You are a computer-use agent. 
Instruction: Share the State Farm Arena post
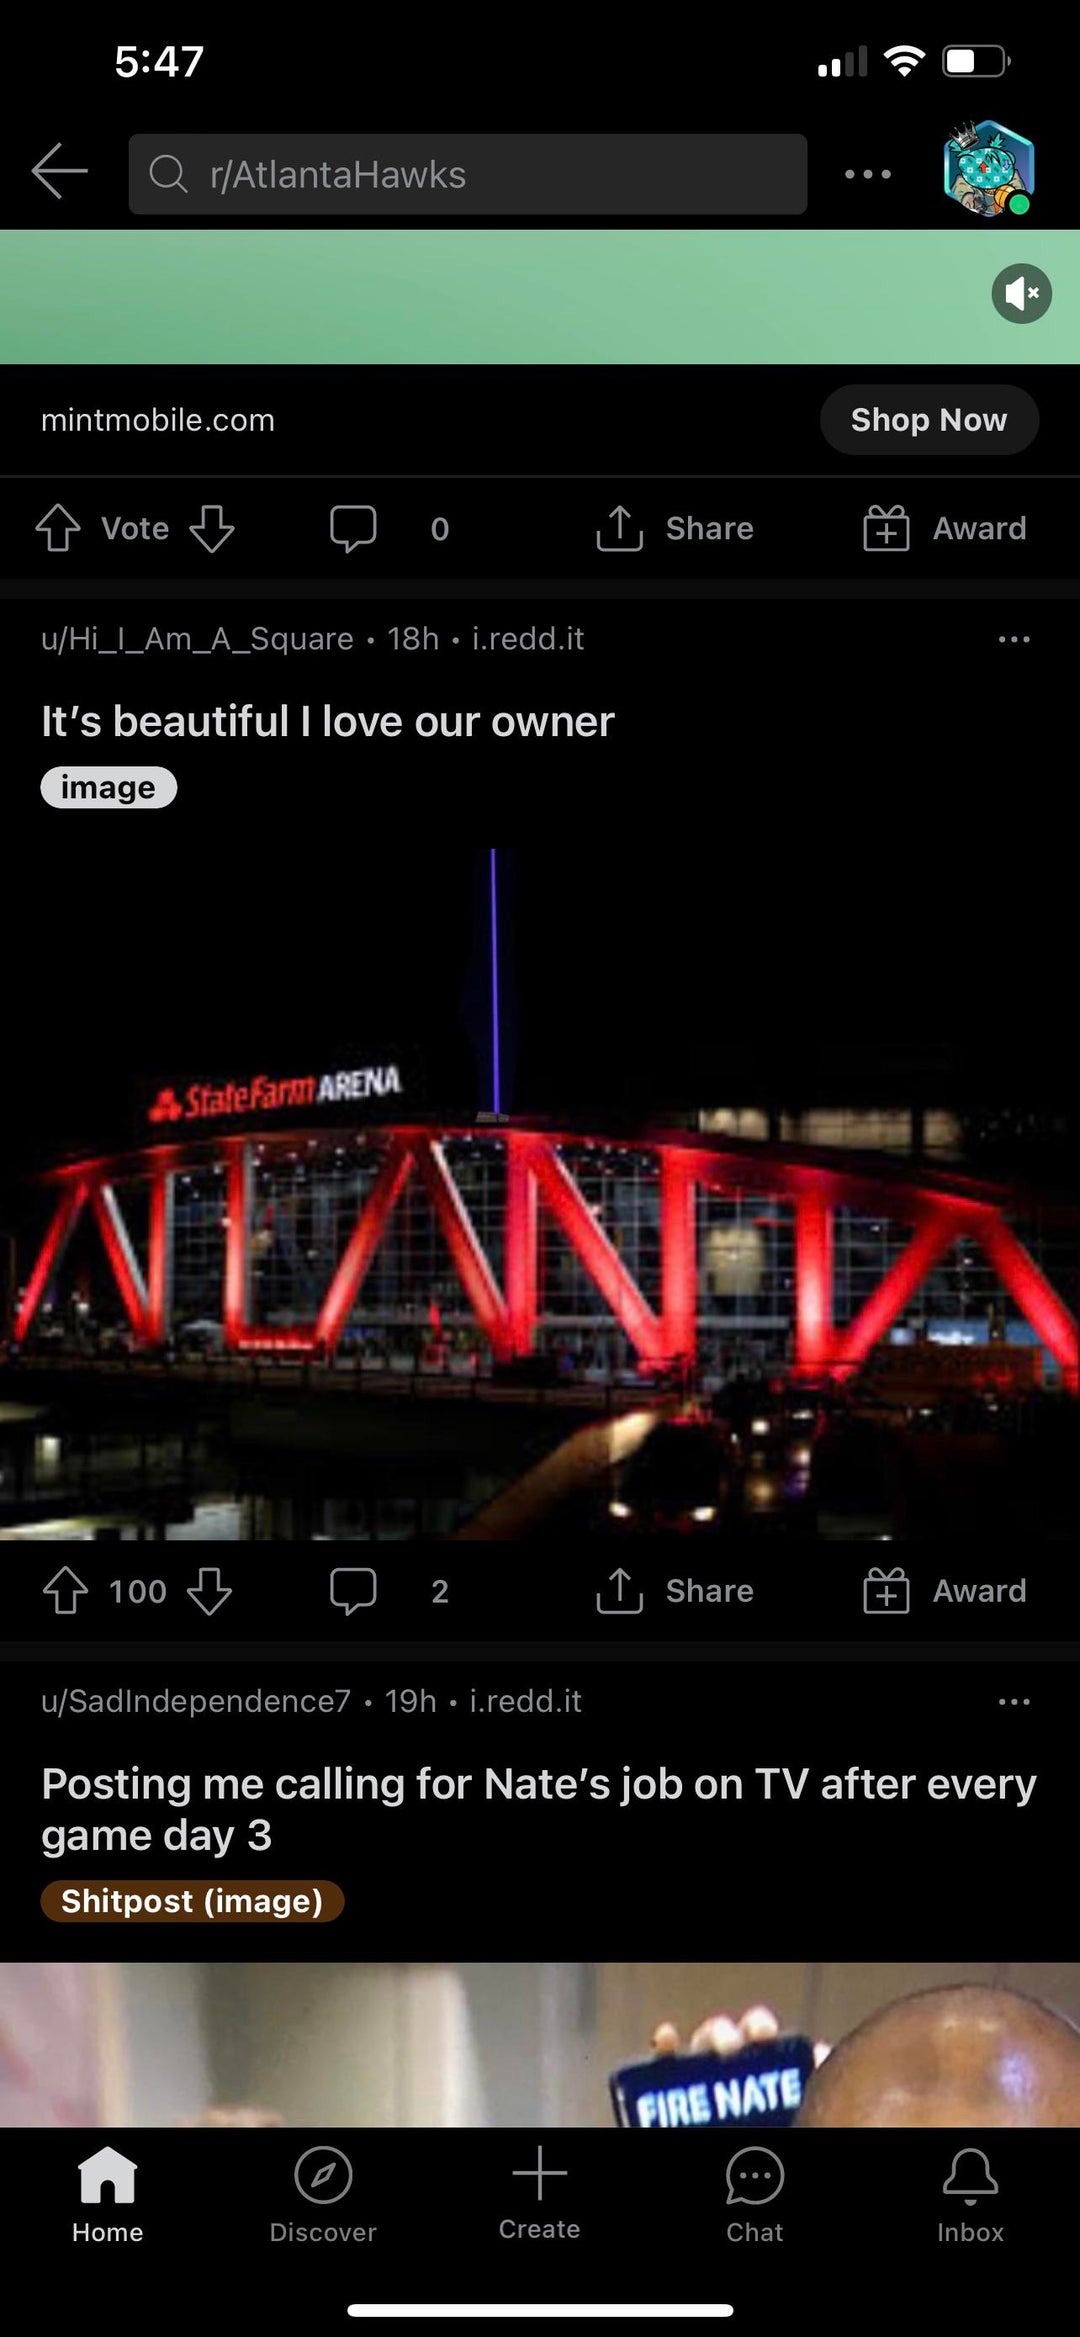coord(674,1590)
